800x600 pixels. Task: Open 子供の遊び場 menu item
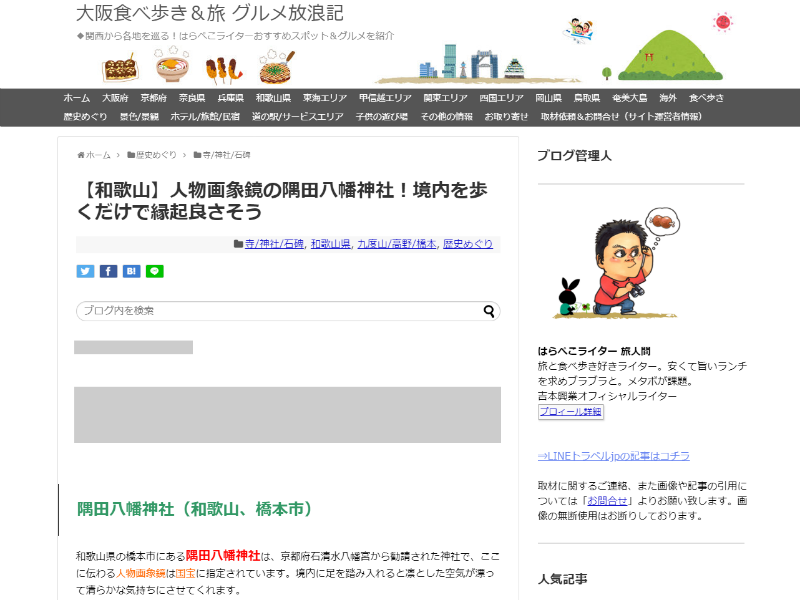tap(382, 116)
